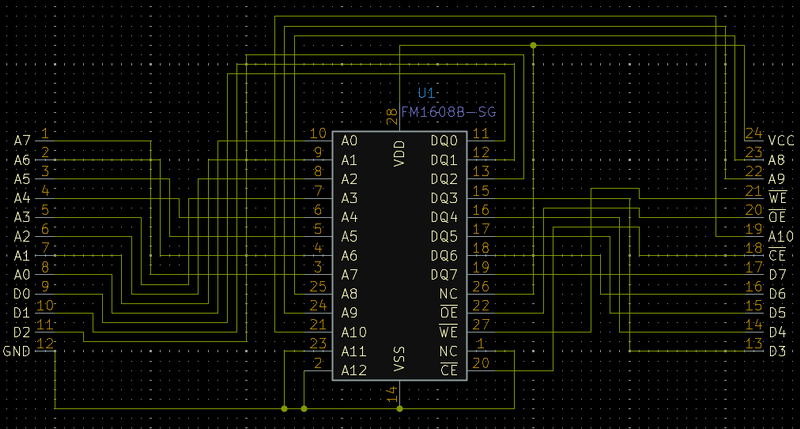800x429 pixels.
Task: Select the DQ5 pin name
Action: (444, 236)
